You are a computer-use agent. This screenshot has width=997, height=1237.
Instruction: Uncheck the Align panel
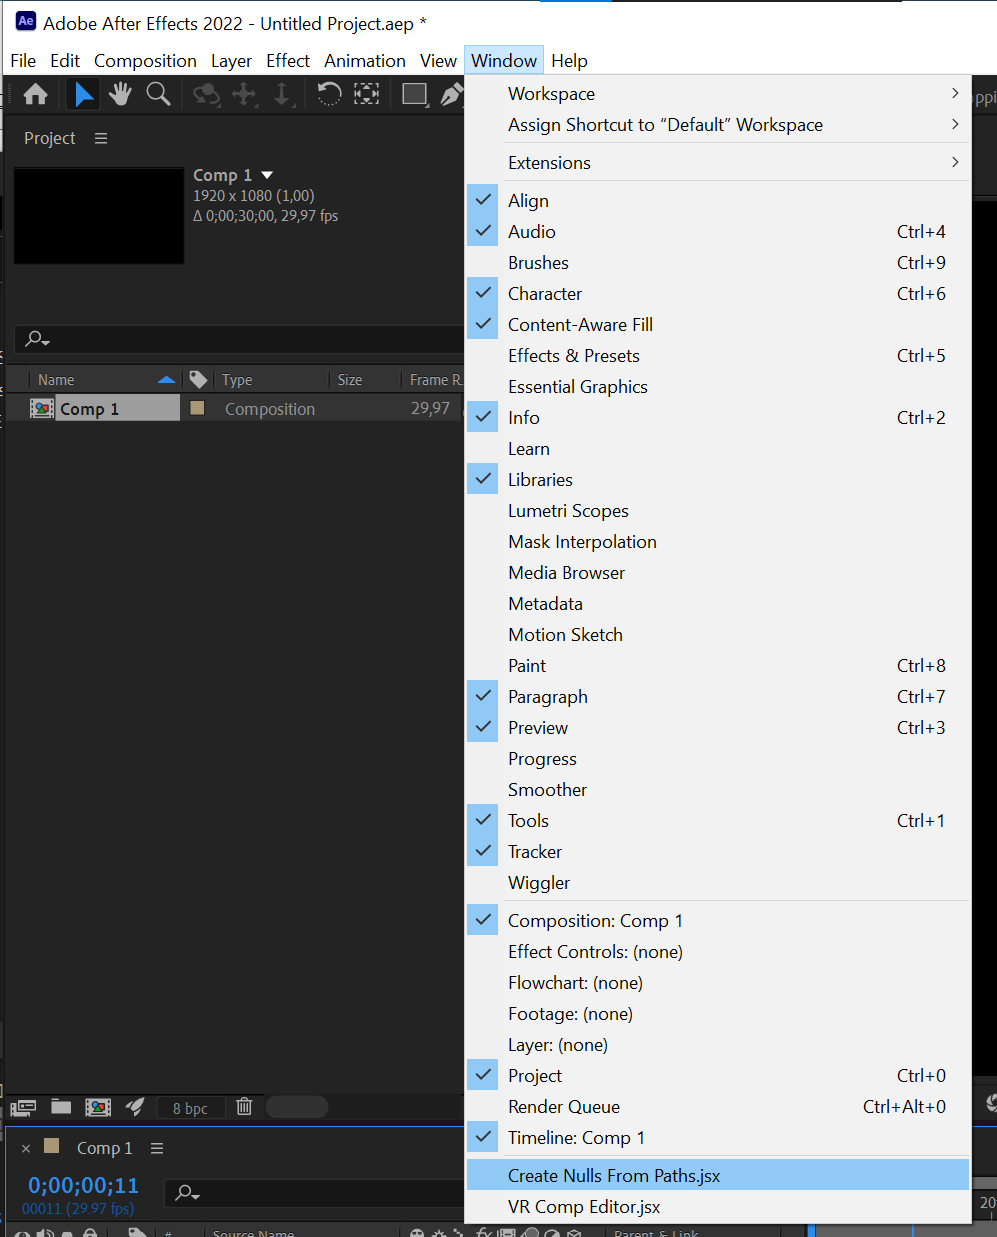click(718, 200)
